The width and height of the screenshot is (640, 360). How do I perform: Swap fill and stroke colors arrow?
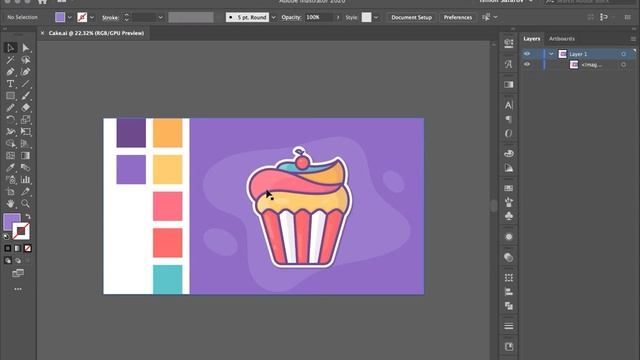pos(28,216)
